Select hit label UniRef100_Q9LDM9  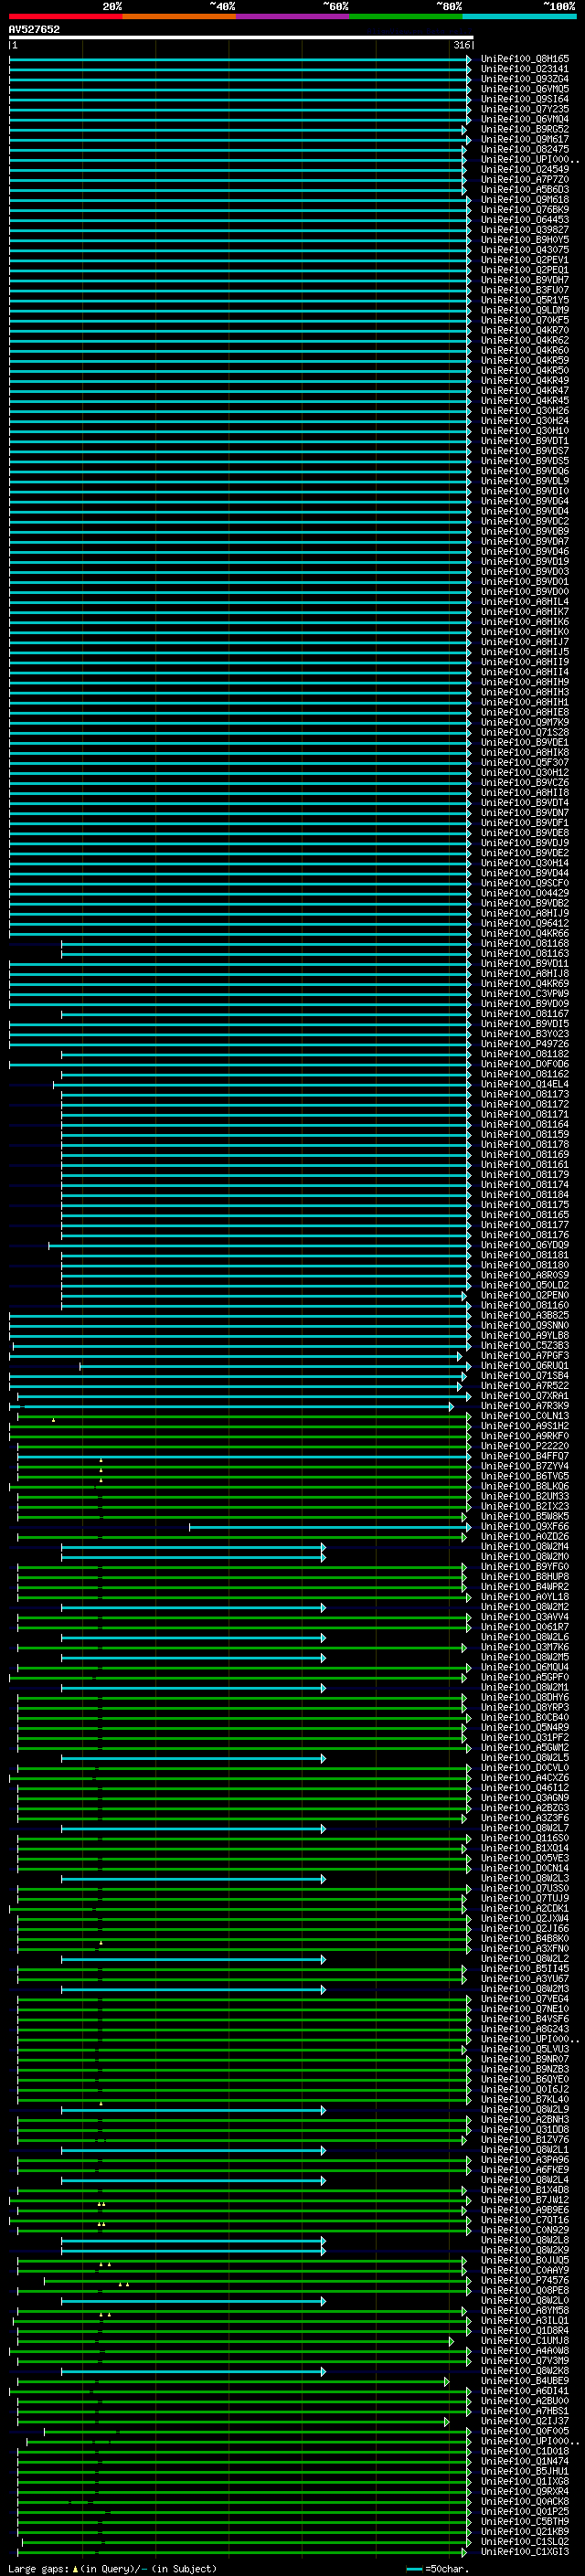click(525, 310)
